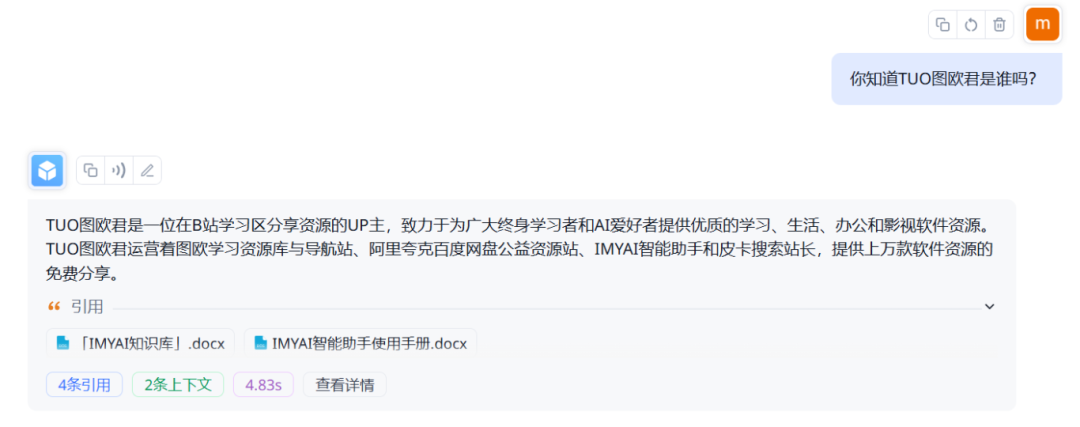The image size is (1080, 427).
Task: Click the user's question bubble text
Action: coord(944,79)
